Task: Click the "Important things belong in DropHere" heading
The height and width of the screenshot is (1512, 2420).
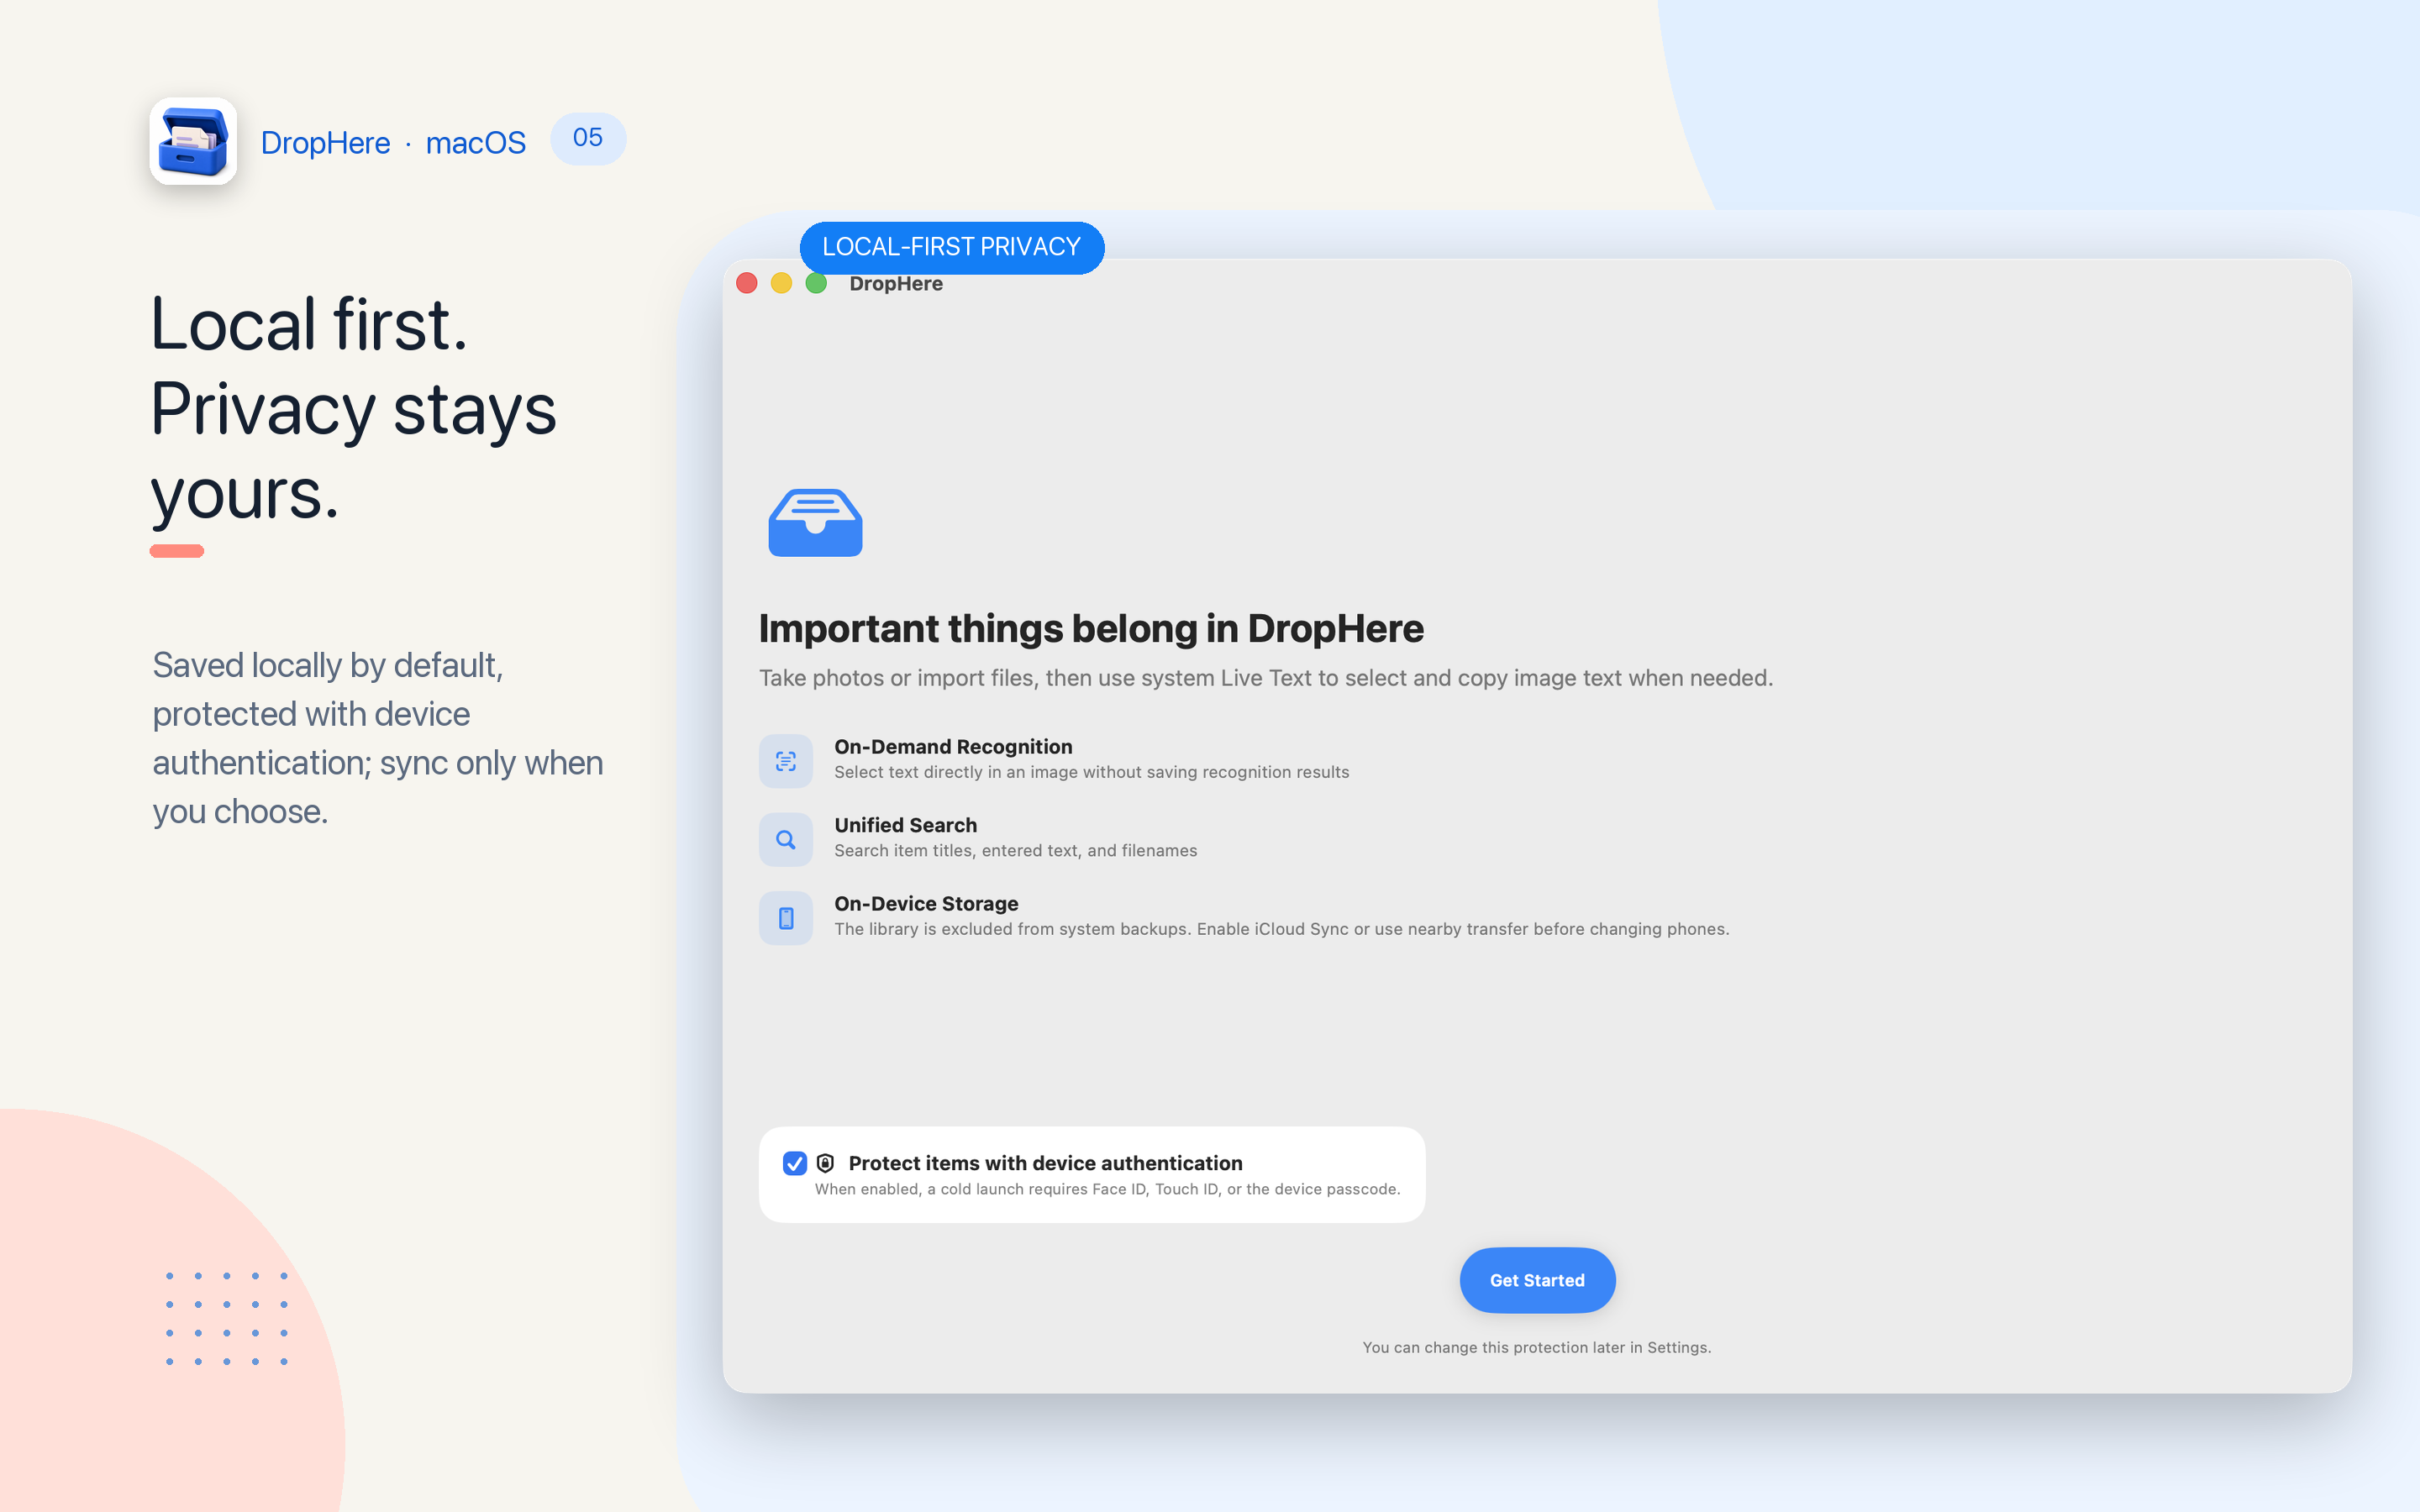Action: (x=1091, y=629)
